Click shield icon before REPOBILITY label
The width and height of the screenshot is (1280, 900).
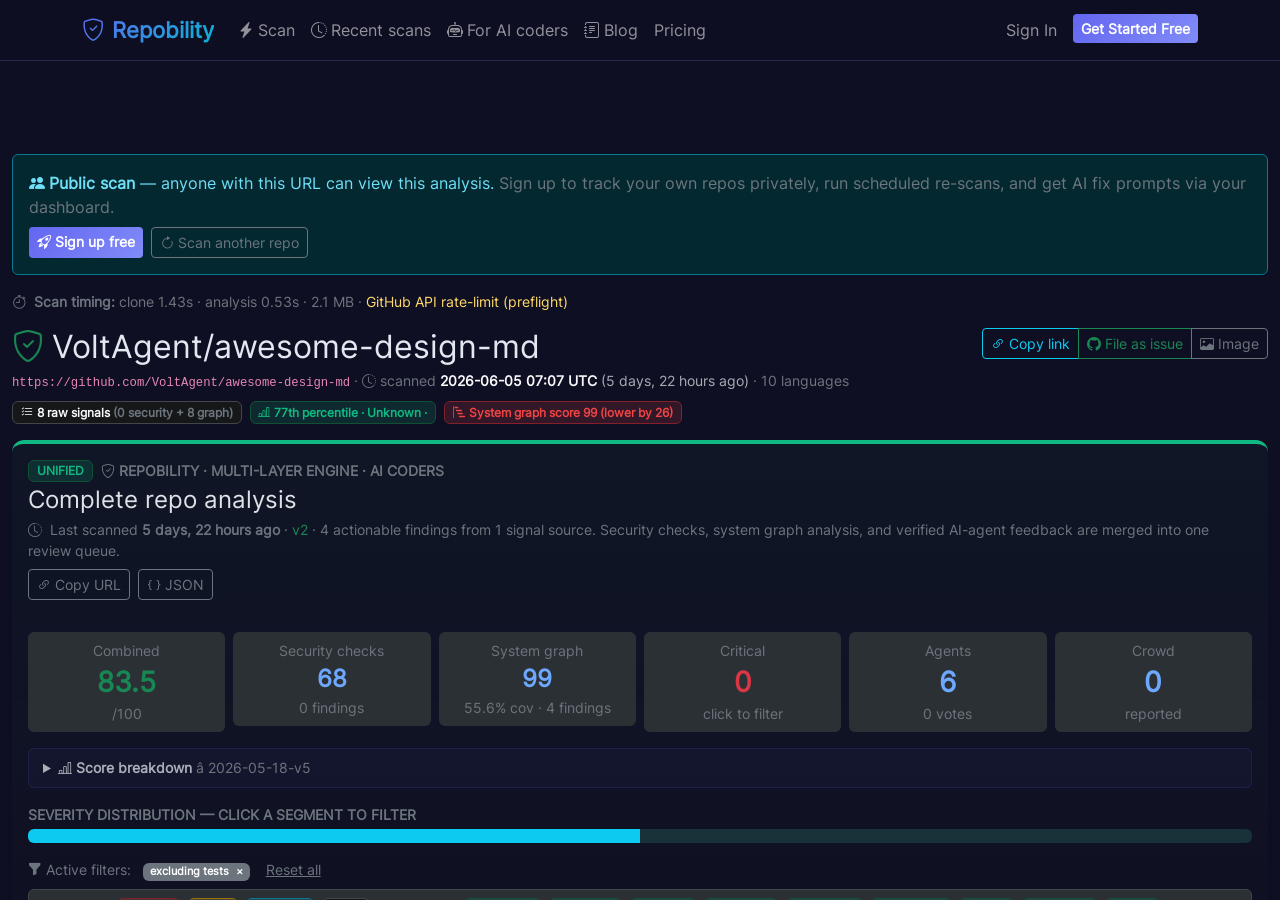pos(108,471)
